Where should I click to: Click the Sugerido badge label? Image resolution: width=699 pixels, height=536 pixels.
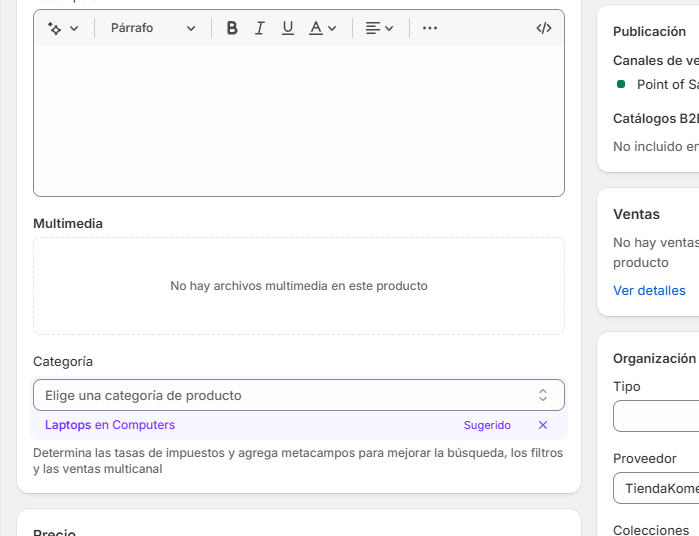pyautogui.click(x=487, y=425)
